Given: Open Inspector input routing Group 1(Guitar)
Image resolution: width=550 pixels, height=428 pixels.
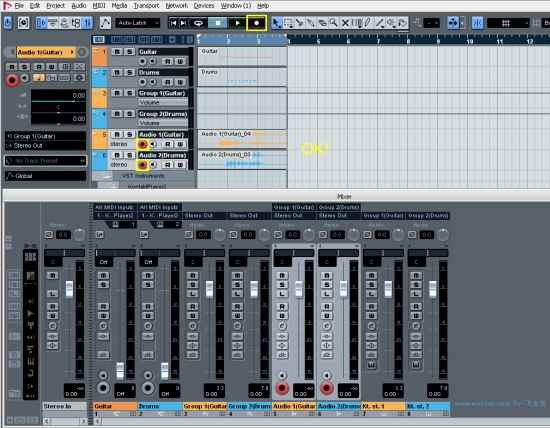Looking at the screenshot, I should [45, 136].
